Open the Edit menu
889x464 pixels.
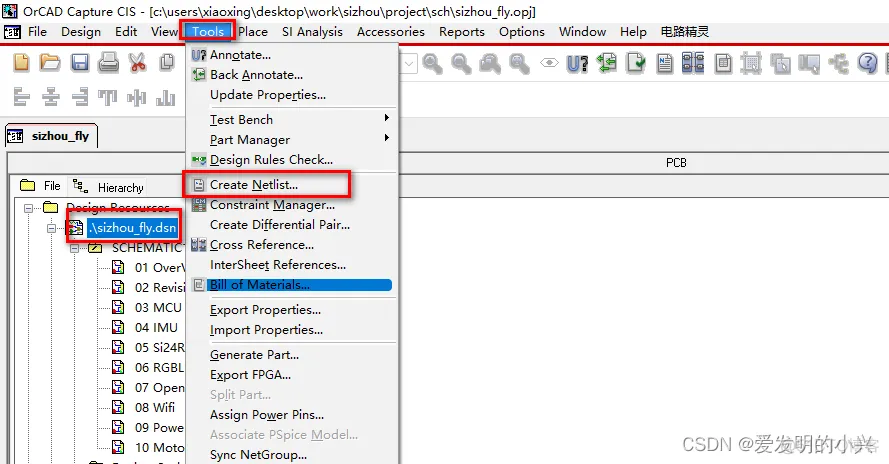coord(126,32)
